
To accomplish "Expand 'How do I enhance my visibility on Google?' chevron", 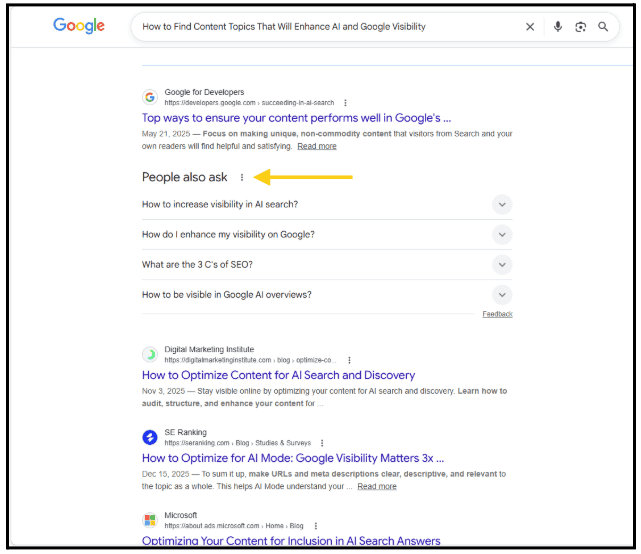I will 502,235.
